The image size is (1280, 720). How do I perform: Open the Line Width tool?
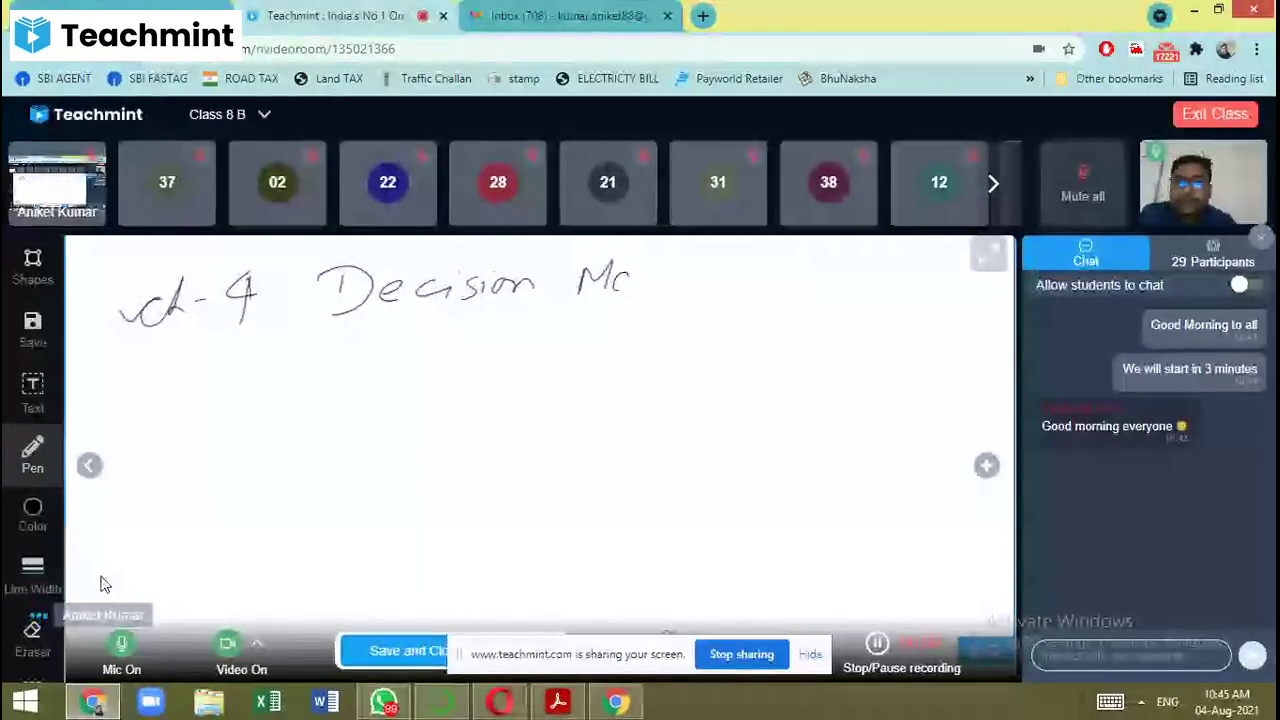pyautogui.click(x=32, y=575)
